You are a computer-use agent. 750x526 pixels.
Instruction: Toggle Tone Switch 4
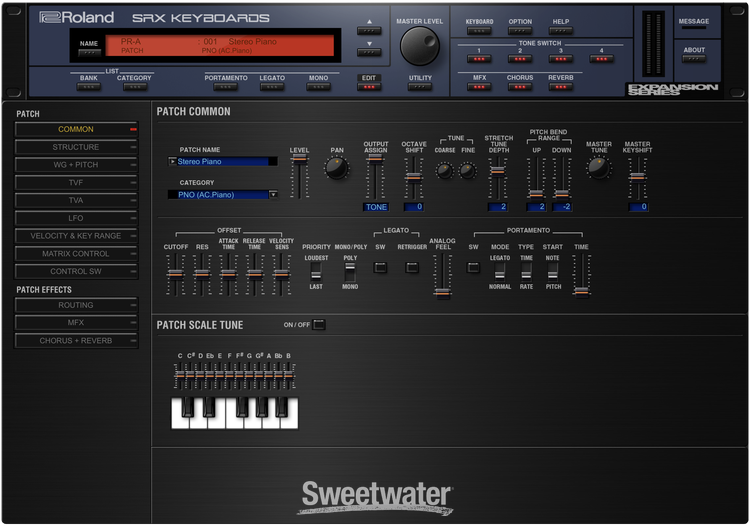(x=601, y=59)
